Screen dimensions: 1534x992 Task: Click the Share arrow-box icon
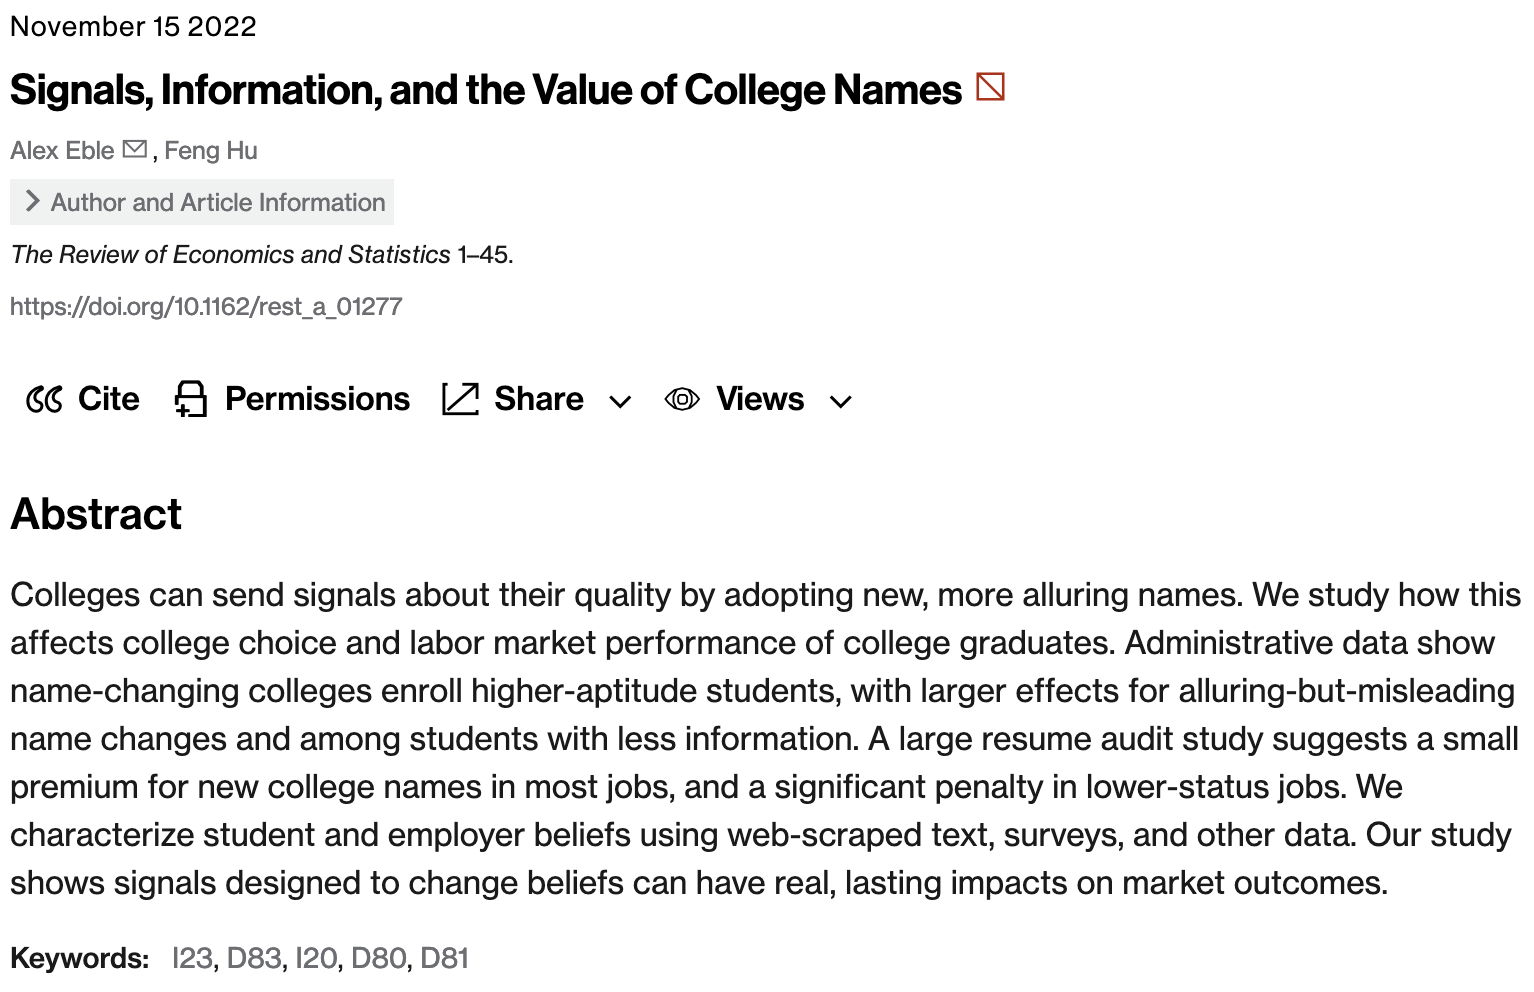pos(460,399)
